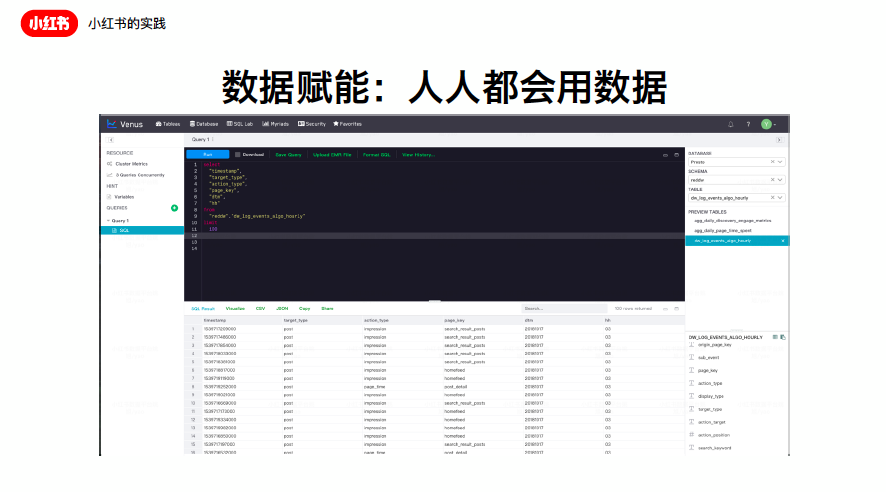Click the blue Run button
Image resolution: width=886 pixels, height=492 pixels.
click(x=207, y=154)
